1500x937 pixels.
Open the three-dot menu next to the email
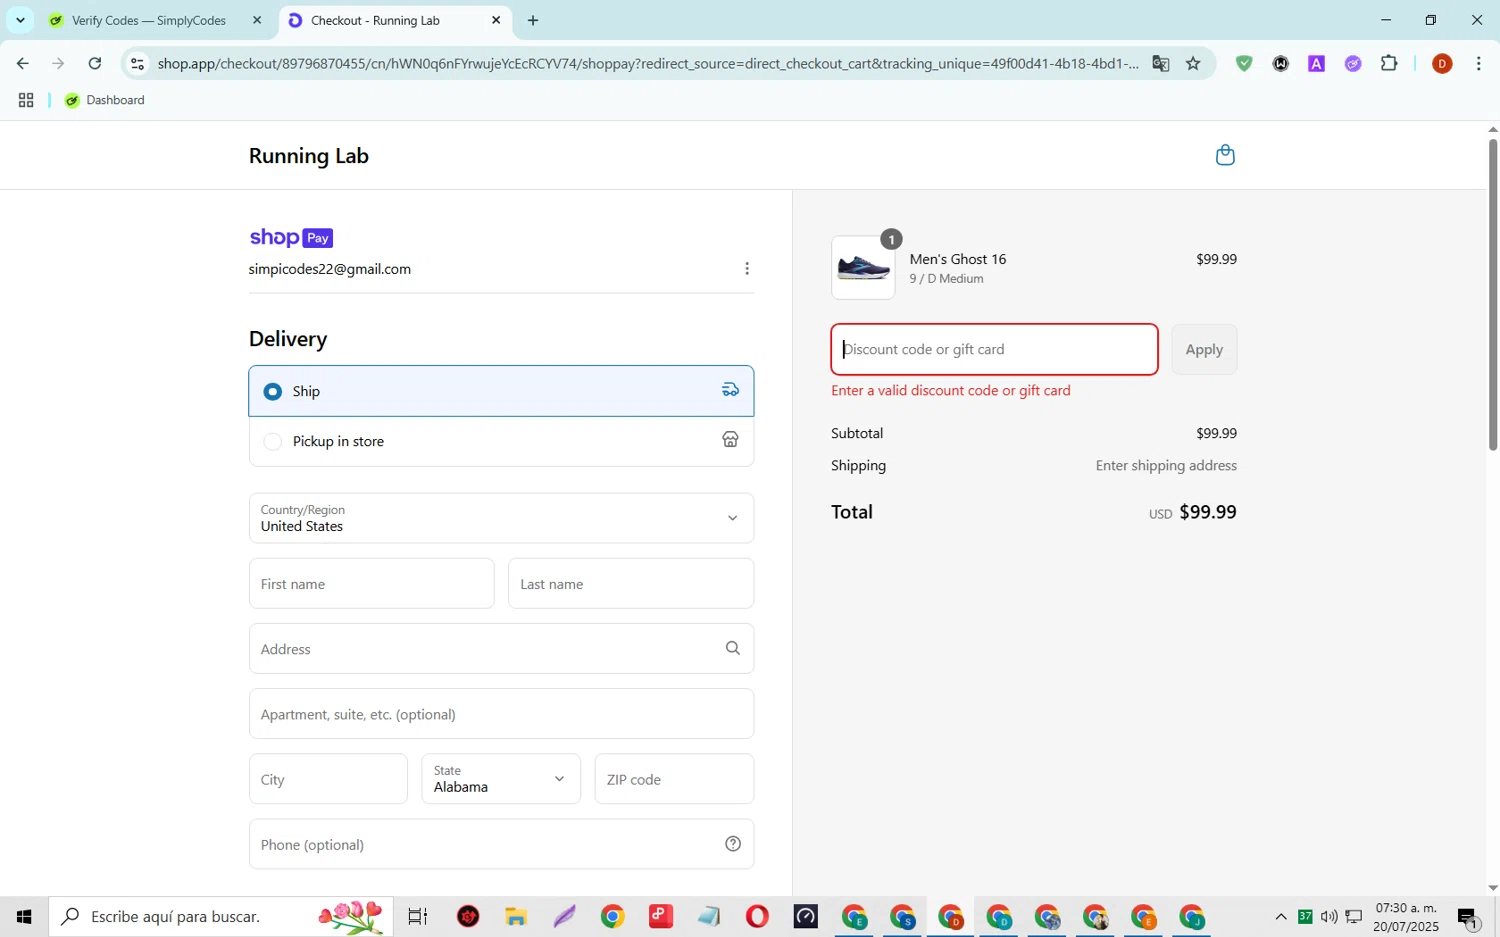click(x=747, y=269)
